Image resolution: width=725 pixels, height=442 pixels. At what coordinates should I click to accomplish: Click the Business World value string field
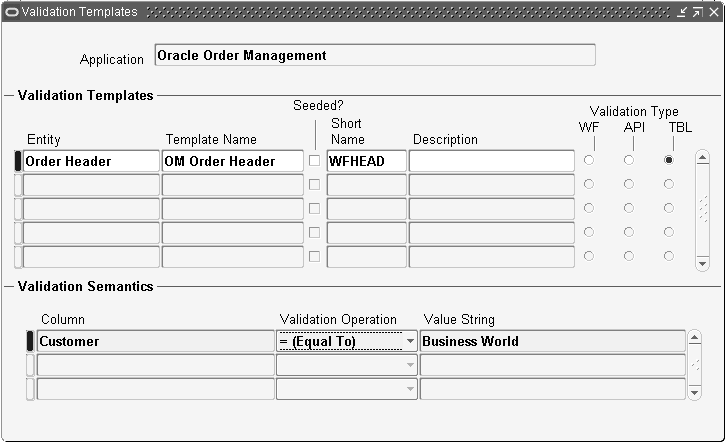[553, 341]
